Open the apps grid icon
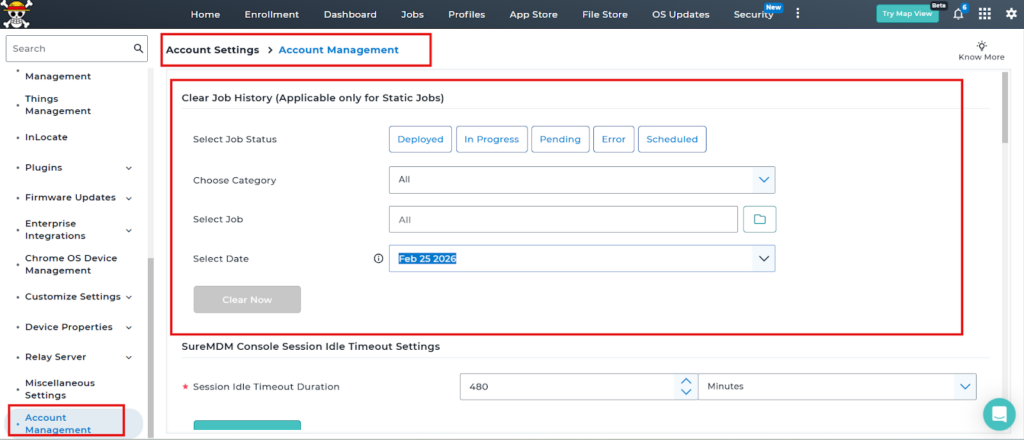Image resolution: width=1024 pixels, height=440 pixels. pyautogui.click(x=985, y=14)
